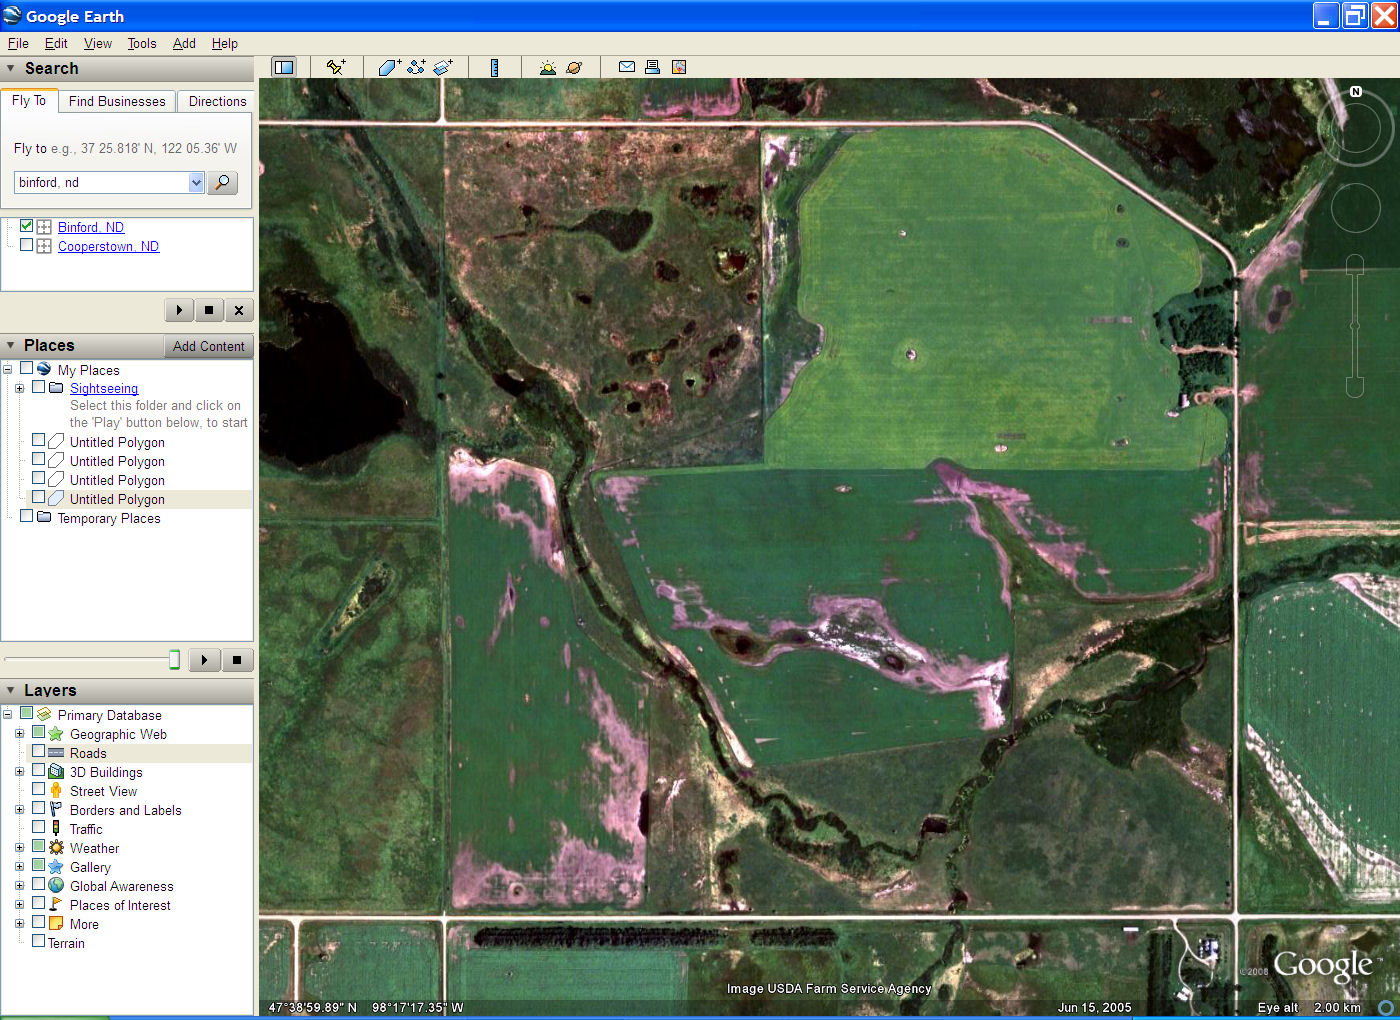Toggle the sidebar panel icon
Screen dimensions: 1400x1020
[284, 67]
